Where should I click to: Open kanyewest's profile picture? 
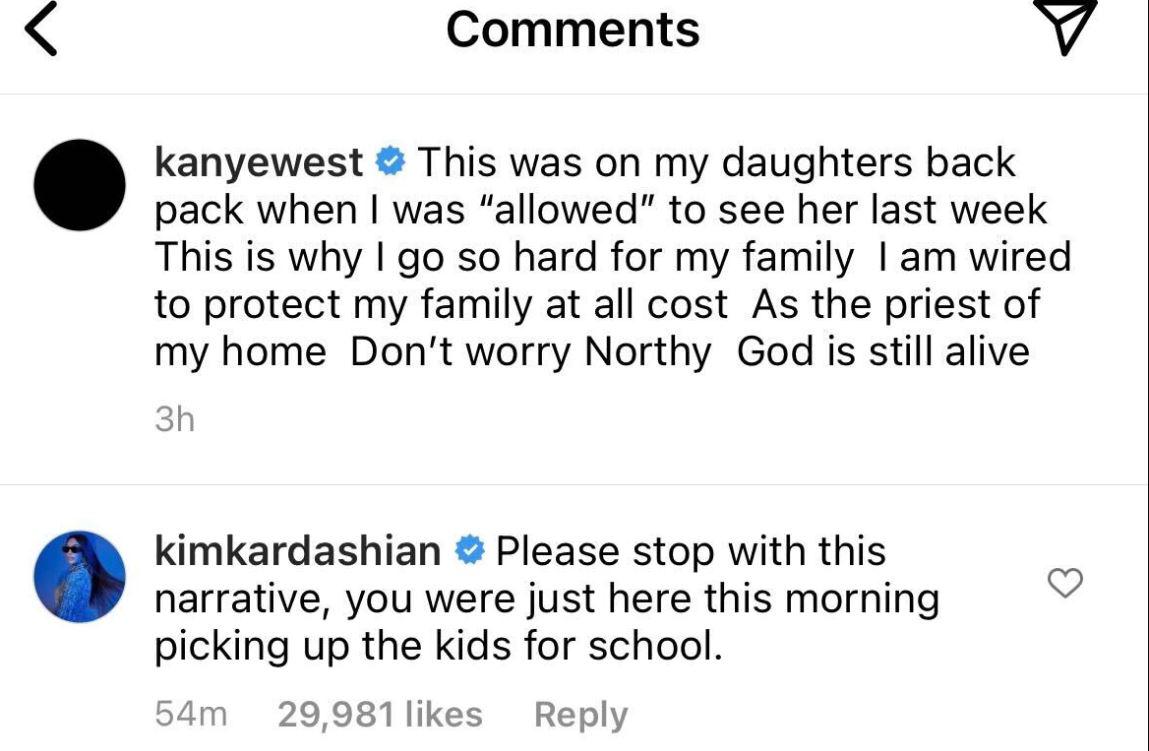pos(78,184)
